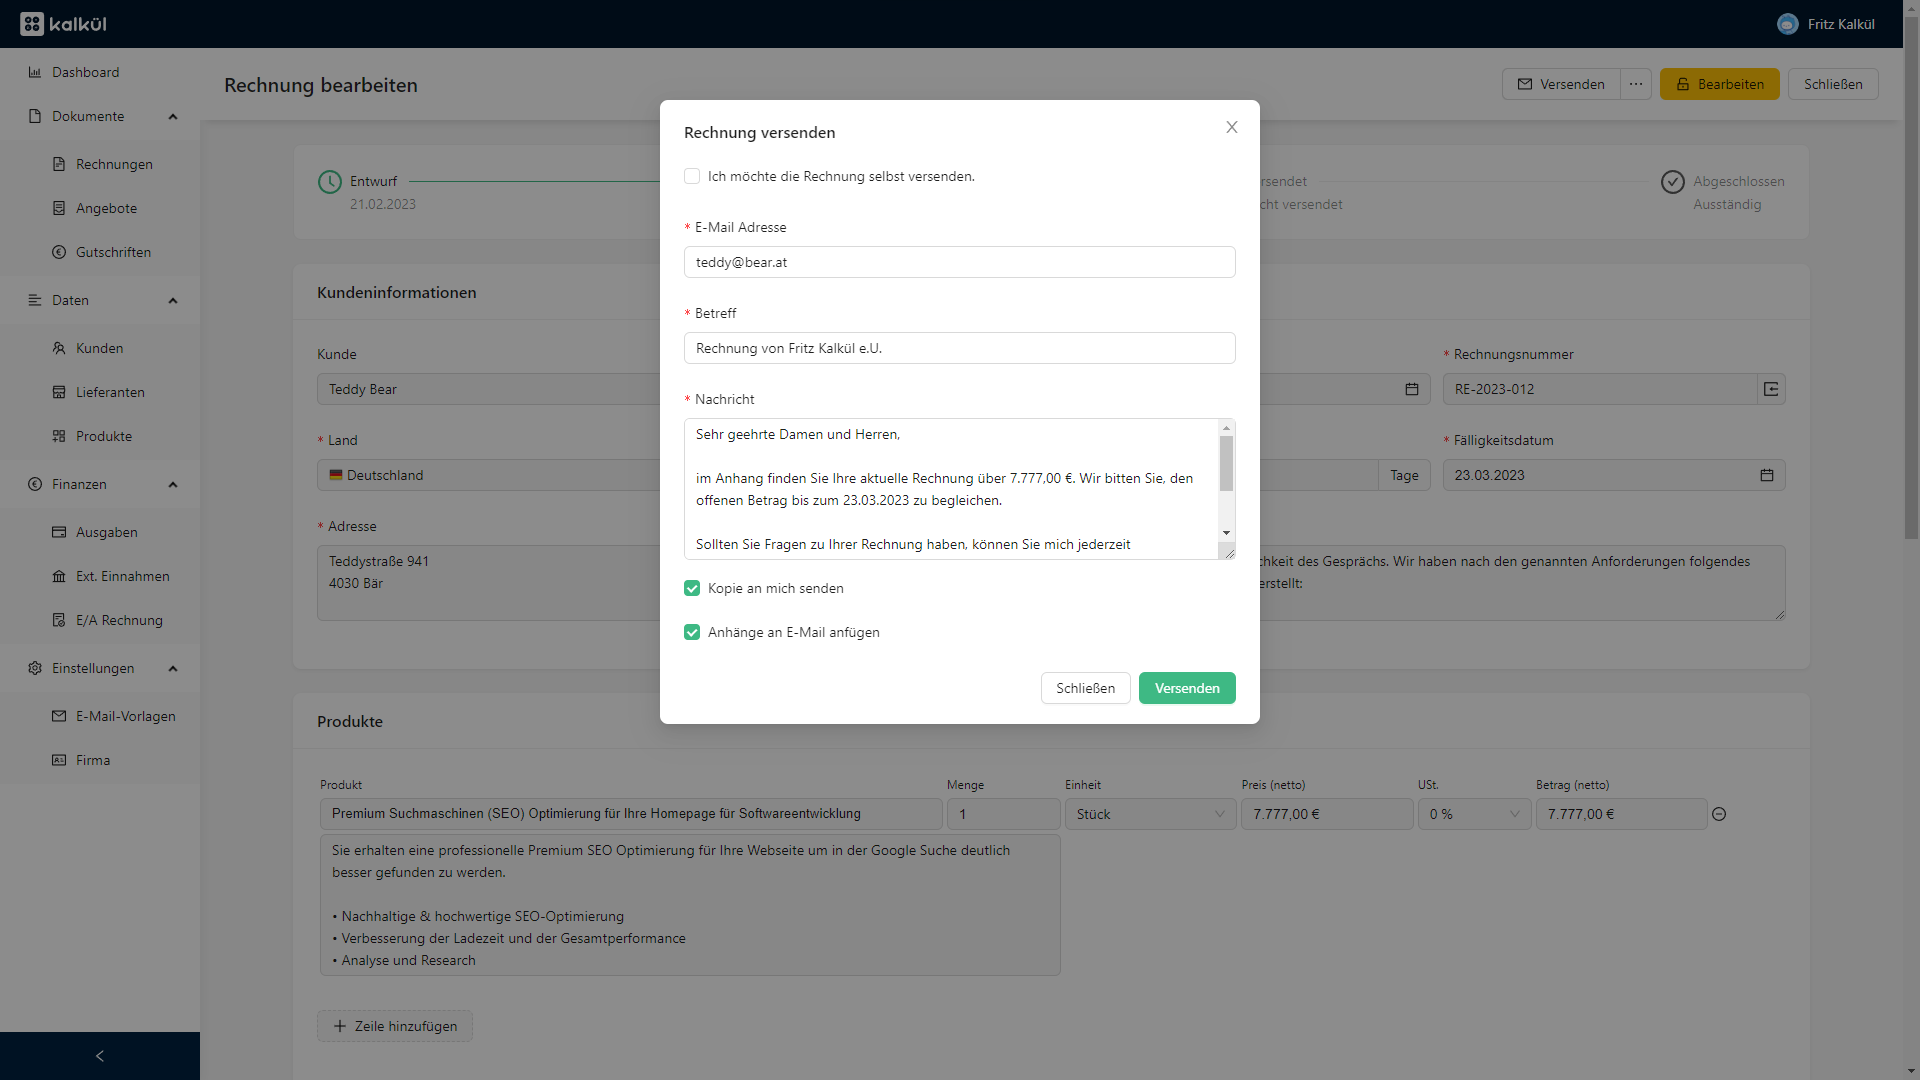Close the Rechnung versenden dialog X
Screen dimensions: 1920x1080
(x=1232, y=127)
